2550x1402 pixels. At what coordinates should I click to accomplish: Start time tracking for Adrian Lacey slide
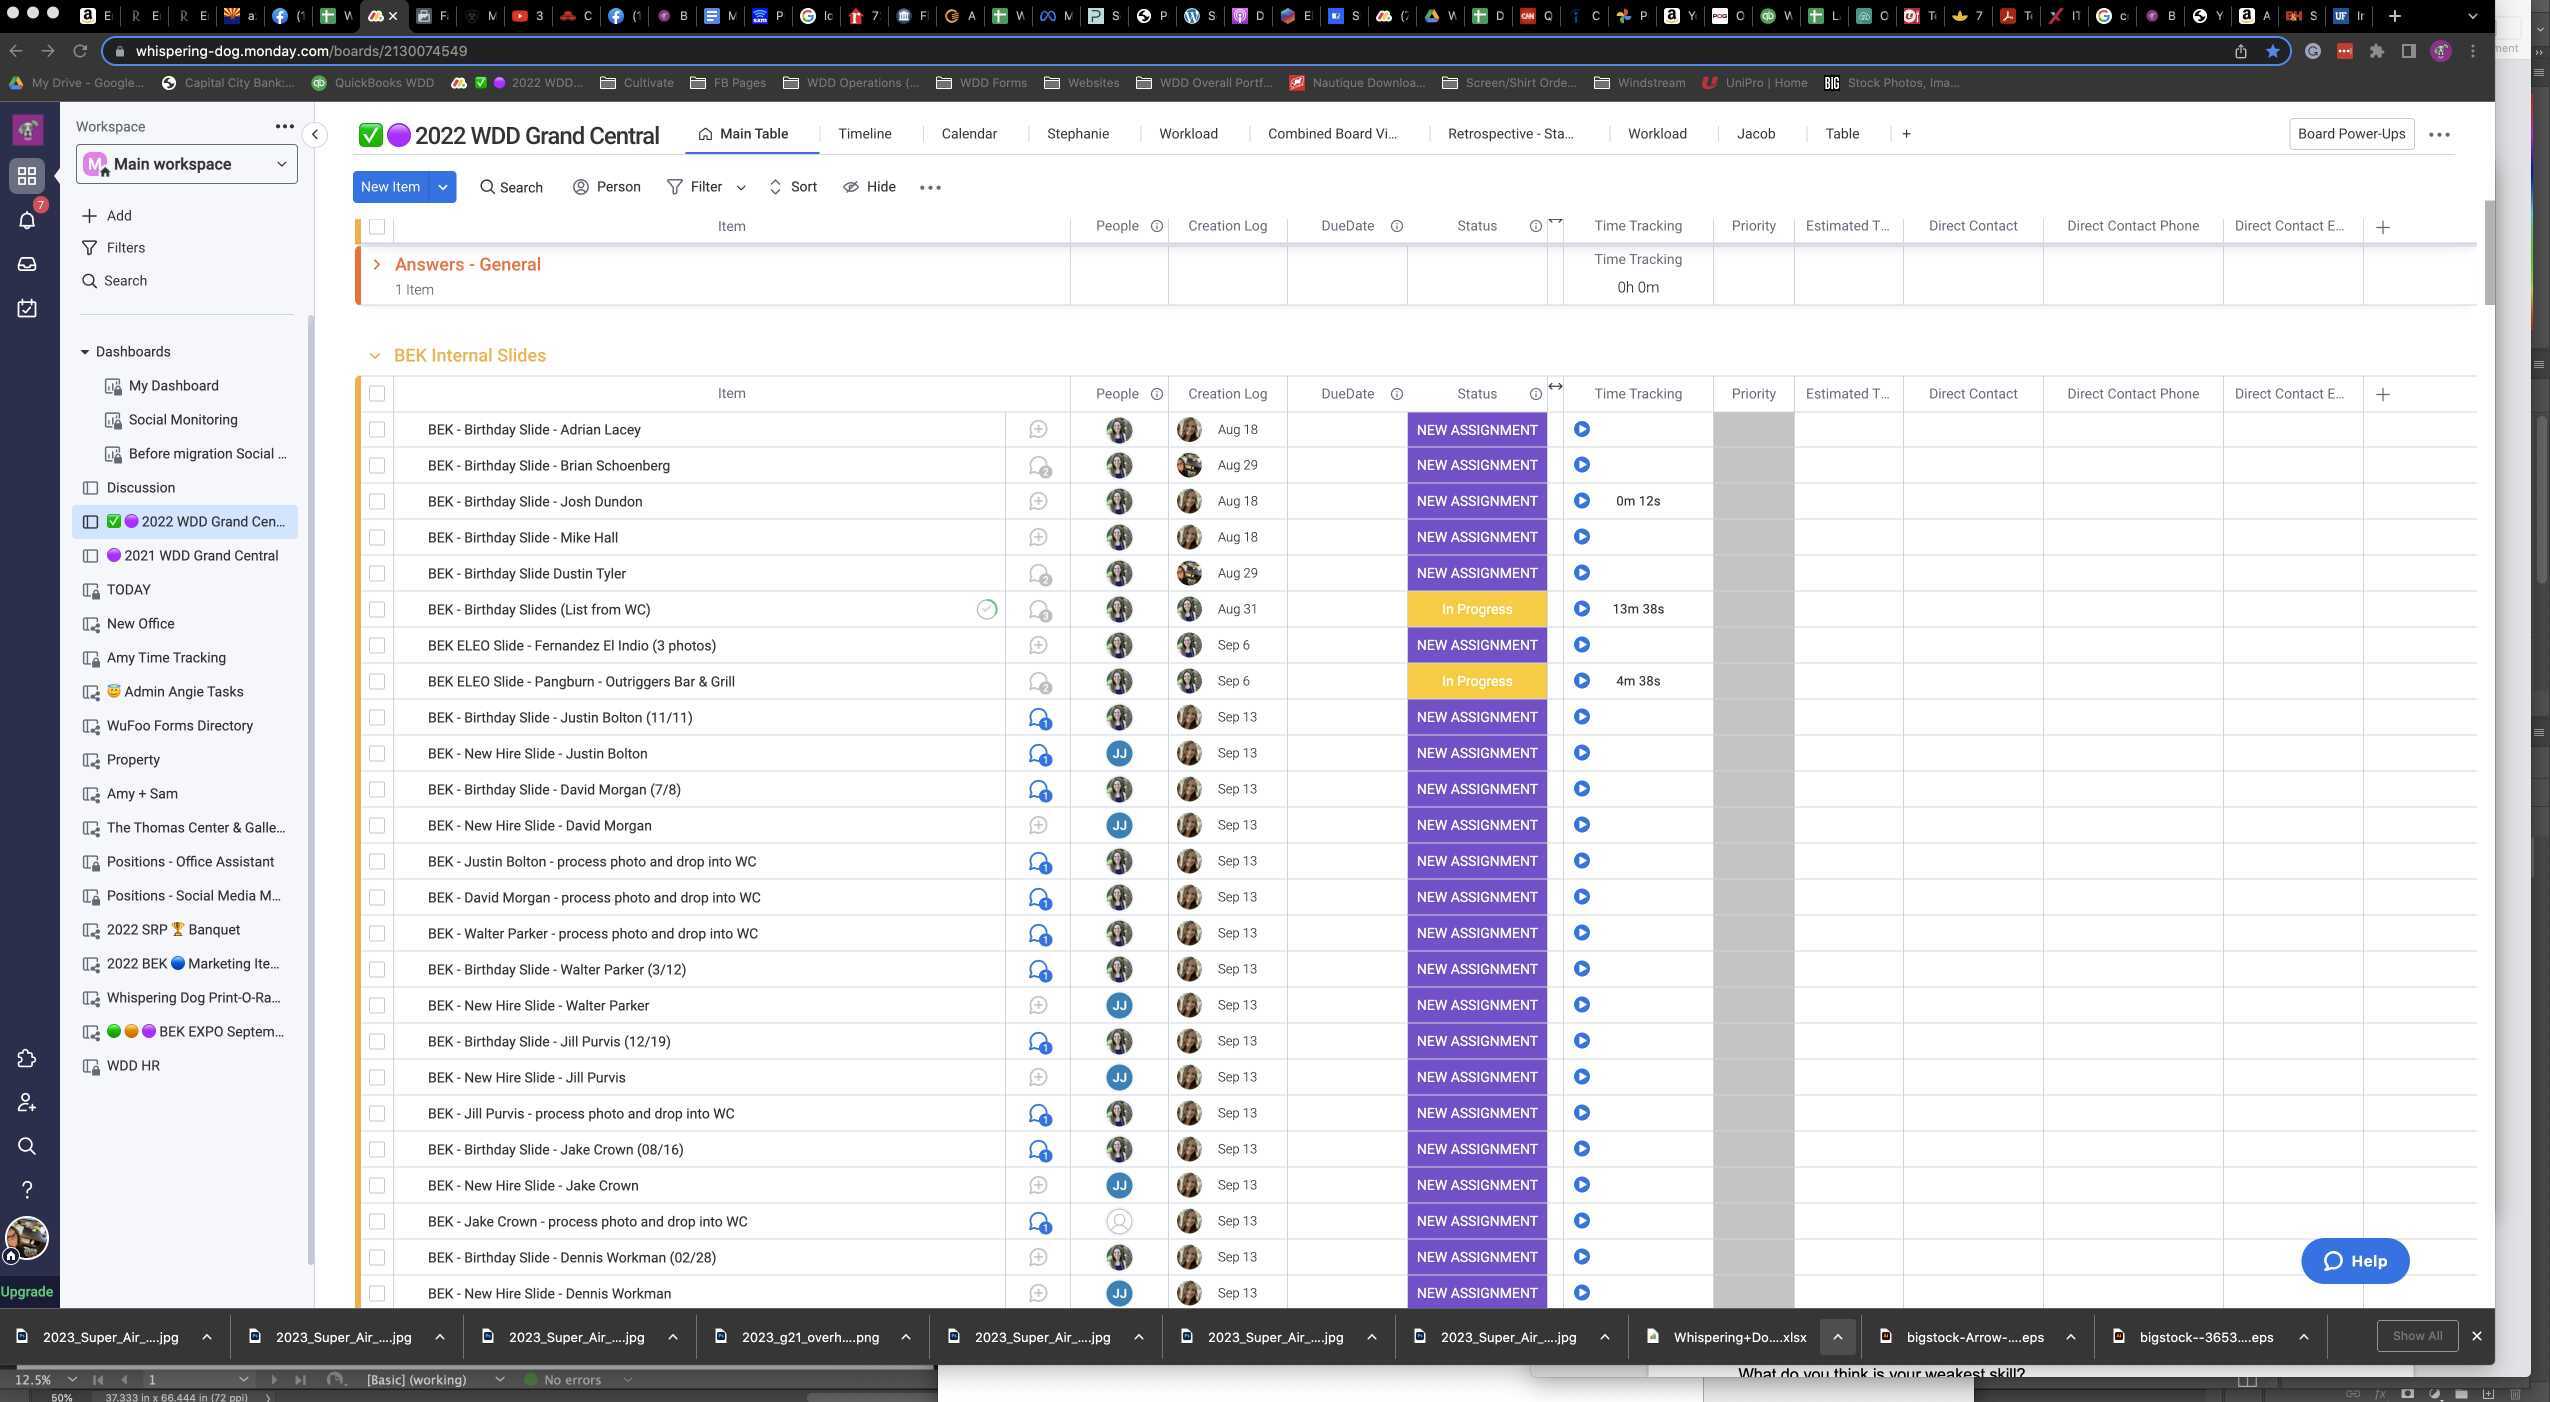click(1581, 430)
